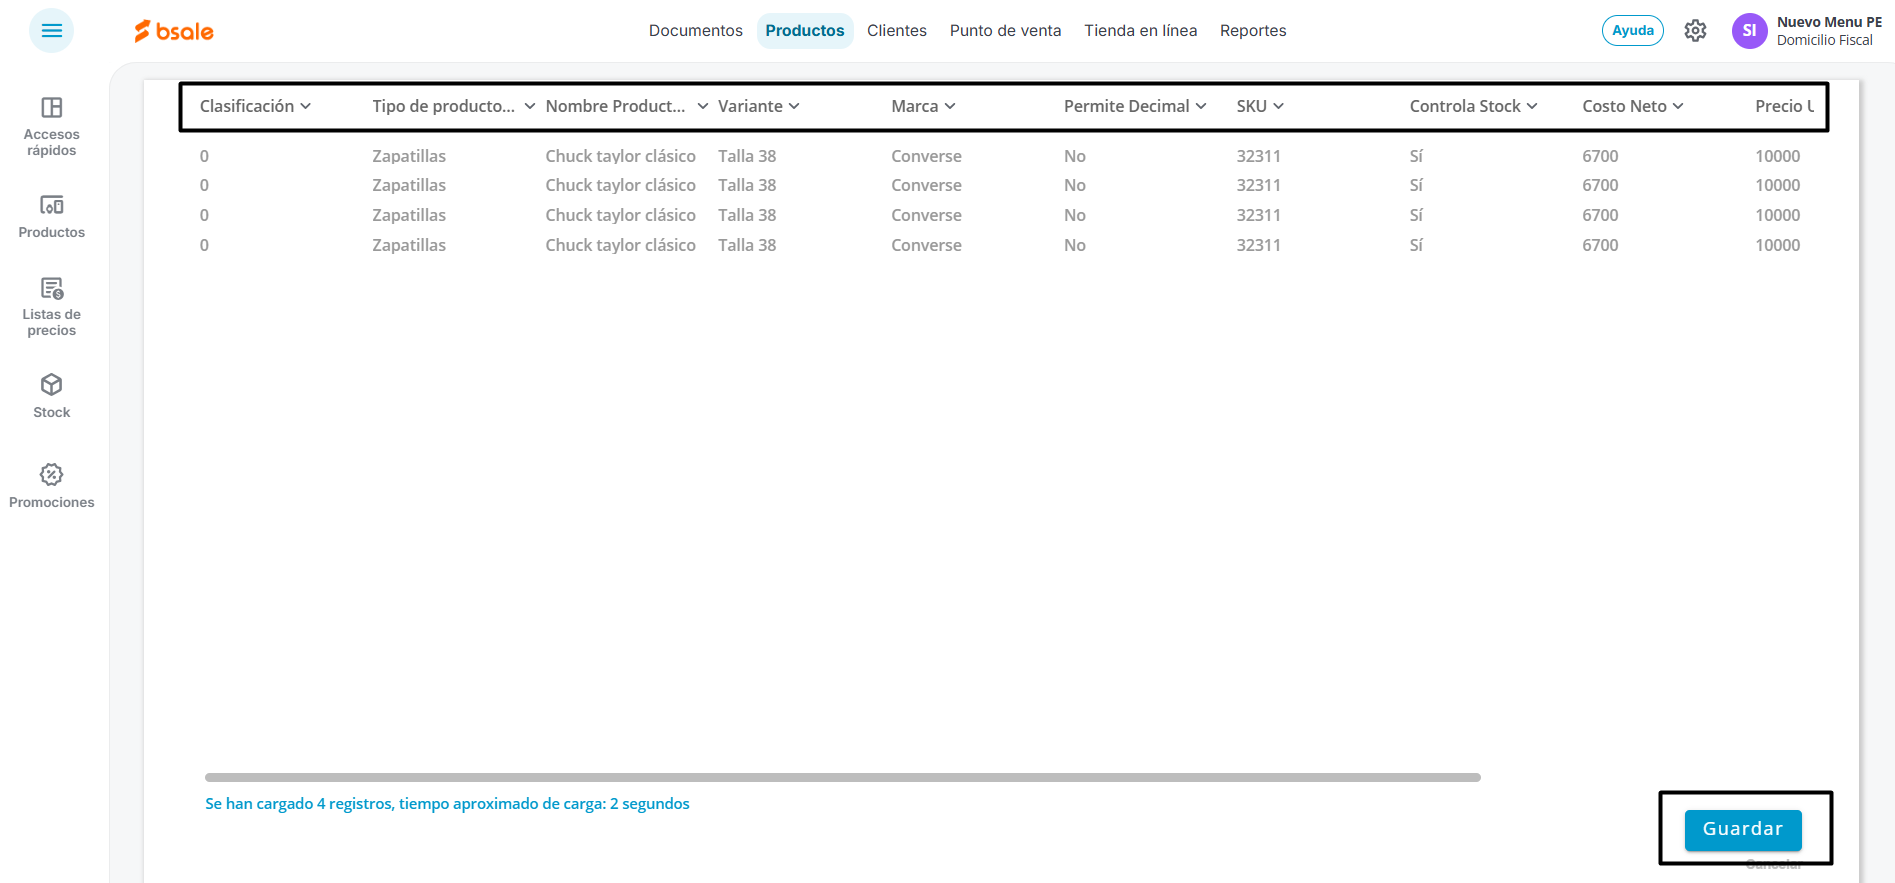Click Domicilio Fiscal under account name
The image size is (1895, 883).
(x=1825, y=40)
